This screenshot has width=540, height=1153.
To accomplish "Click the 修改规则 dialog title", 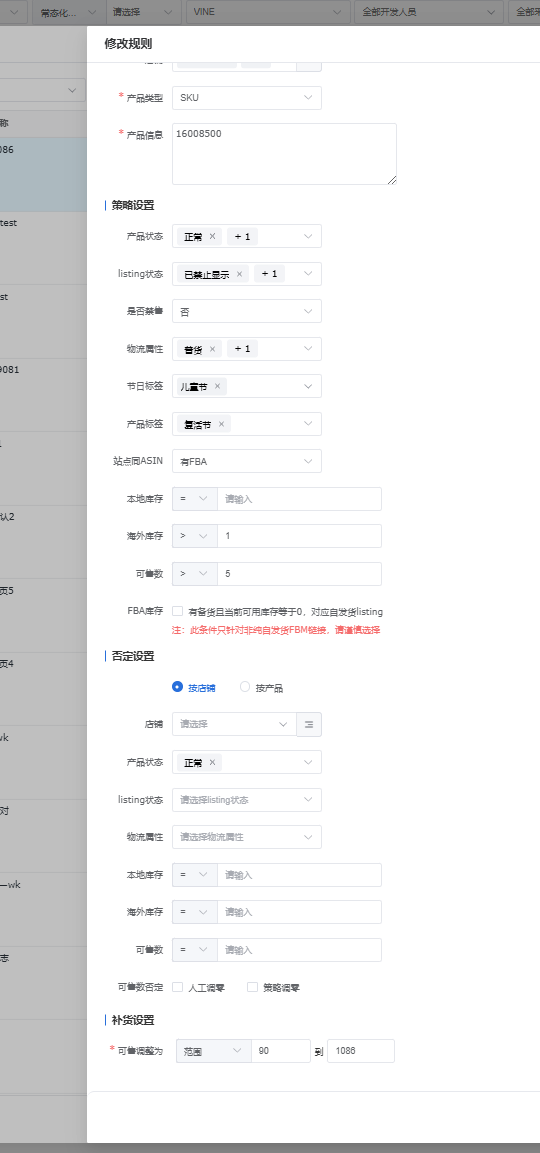I will [128, 43].
